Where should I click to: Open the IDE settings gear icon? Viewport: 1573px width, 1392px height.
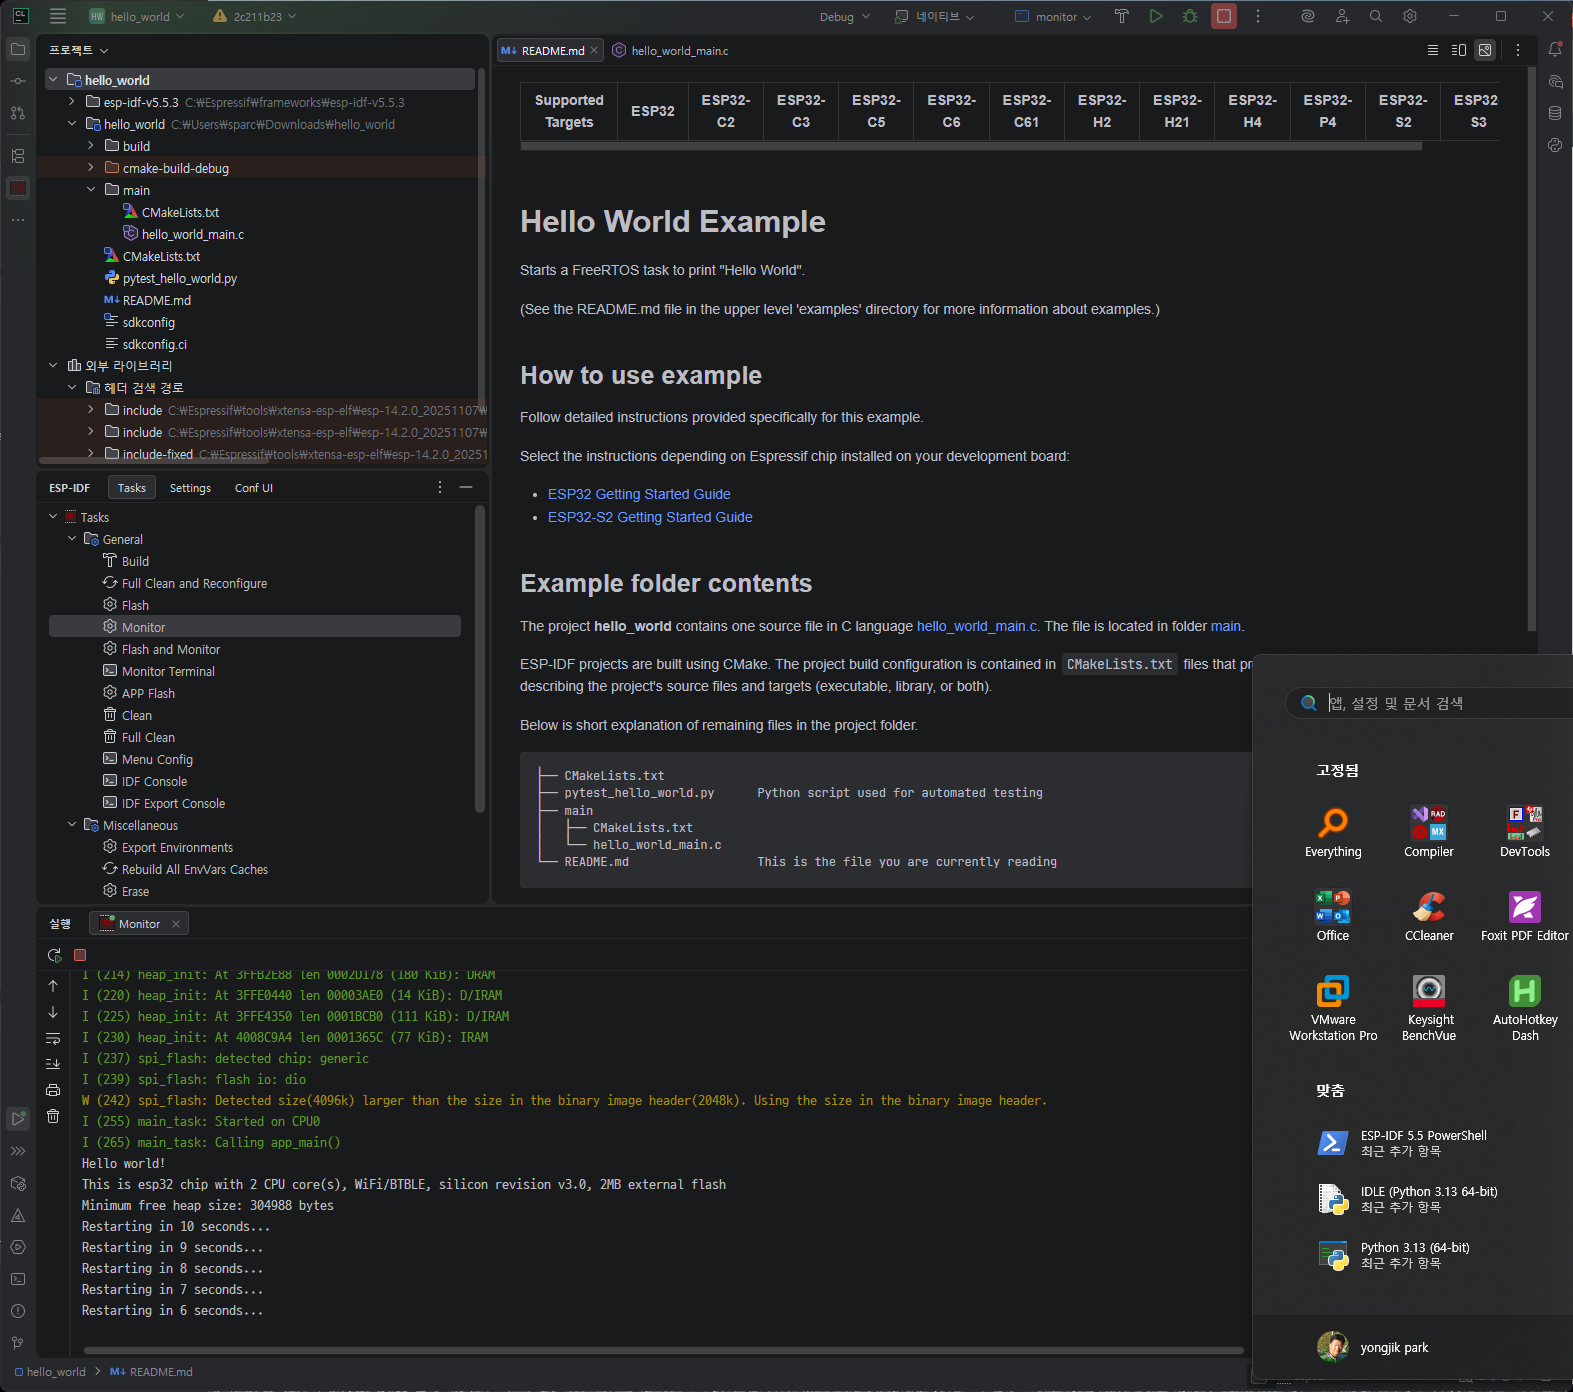[x=1409, y=16]
